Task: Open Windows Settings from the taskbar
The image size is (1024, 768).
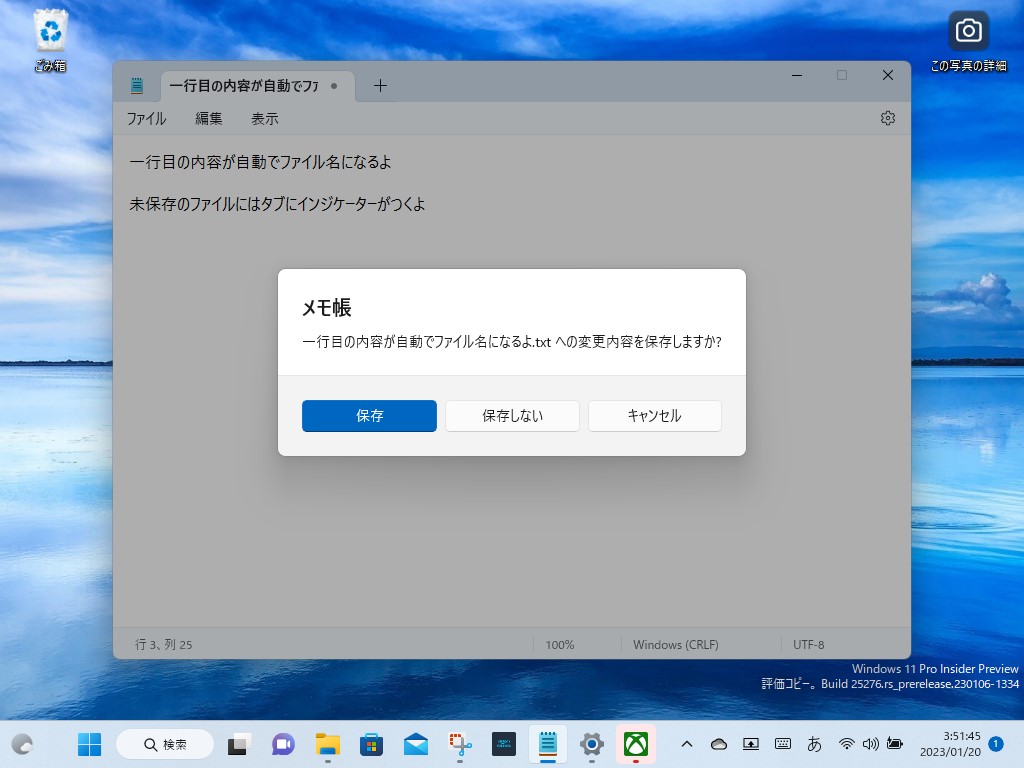Action: [x=592, y=744]
